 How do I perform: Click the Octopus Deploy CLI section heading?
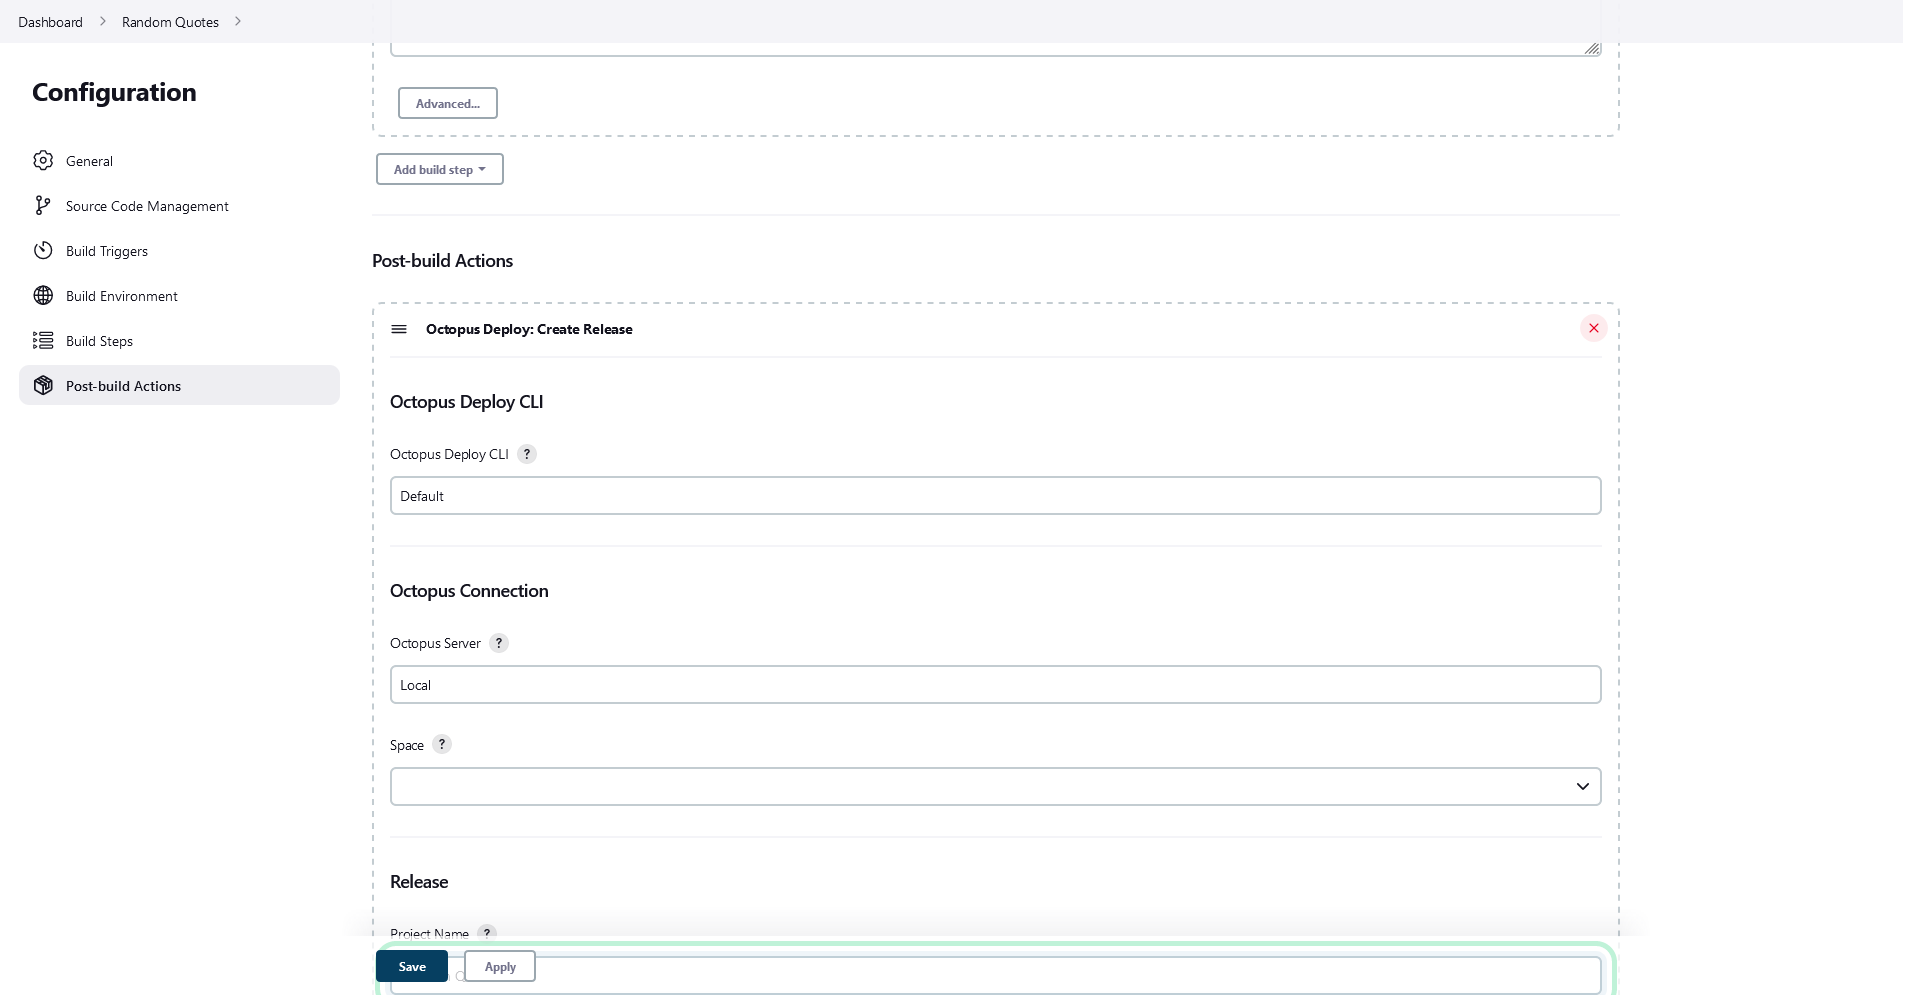click(466, 401)
